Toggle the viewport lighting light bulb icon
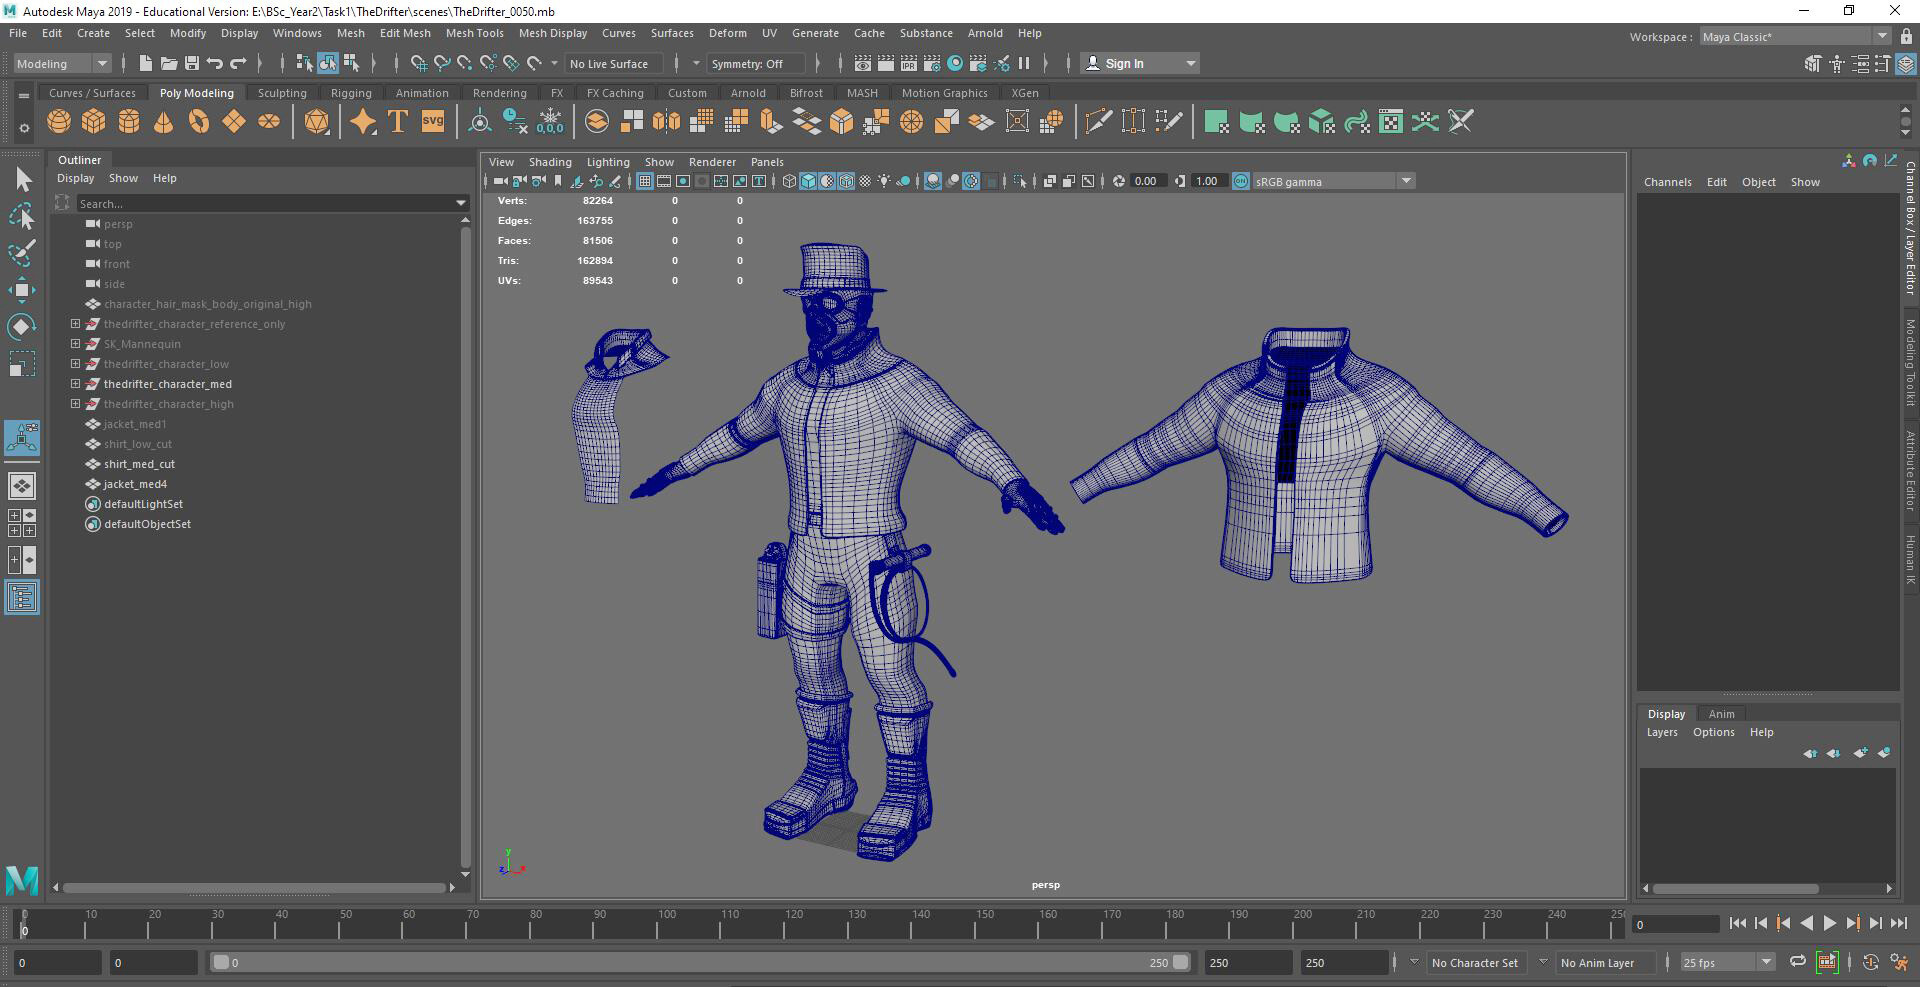1920x987 pixels. (x=884, y=181)
